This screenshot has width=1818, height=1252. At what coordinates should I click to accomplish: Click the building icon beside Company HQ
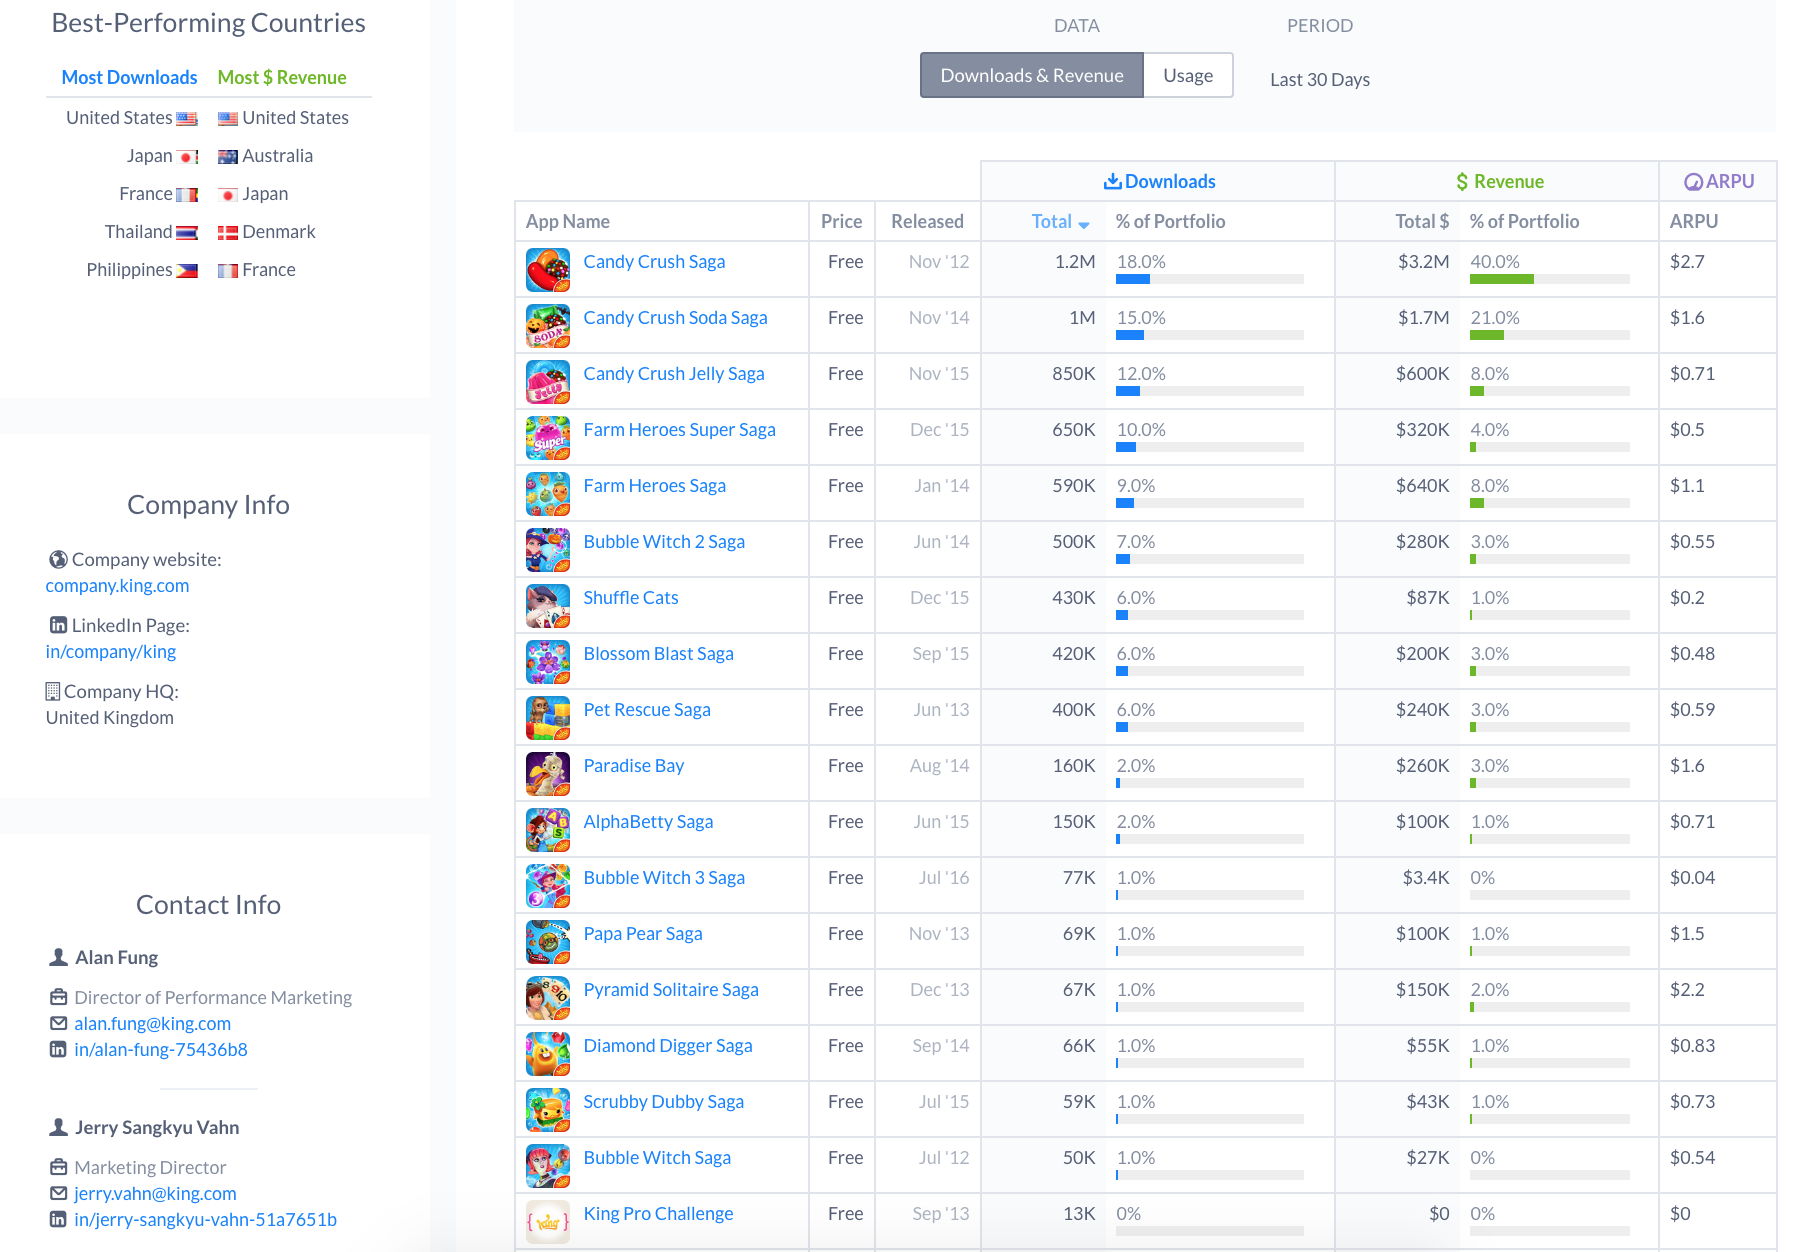click(53, 691)
